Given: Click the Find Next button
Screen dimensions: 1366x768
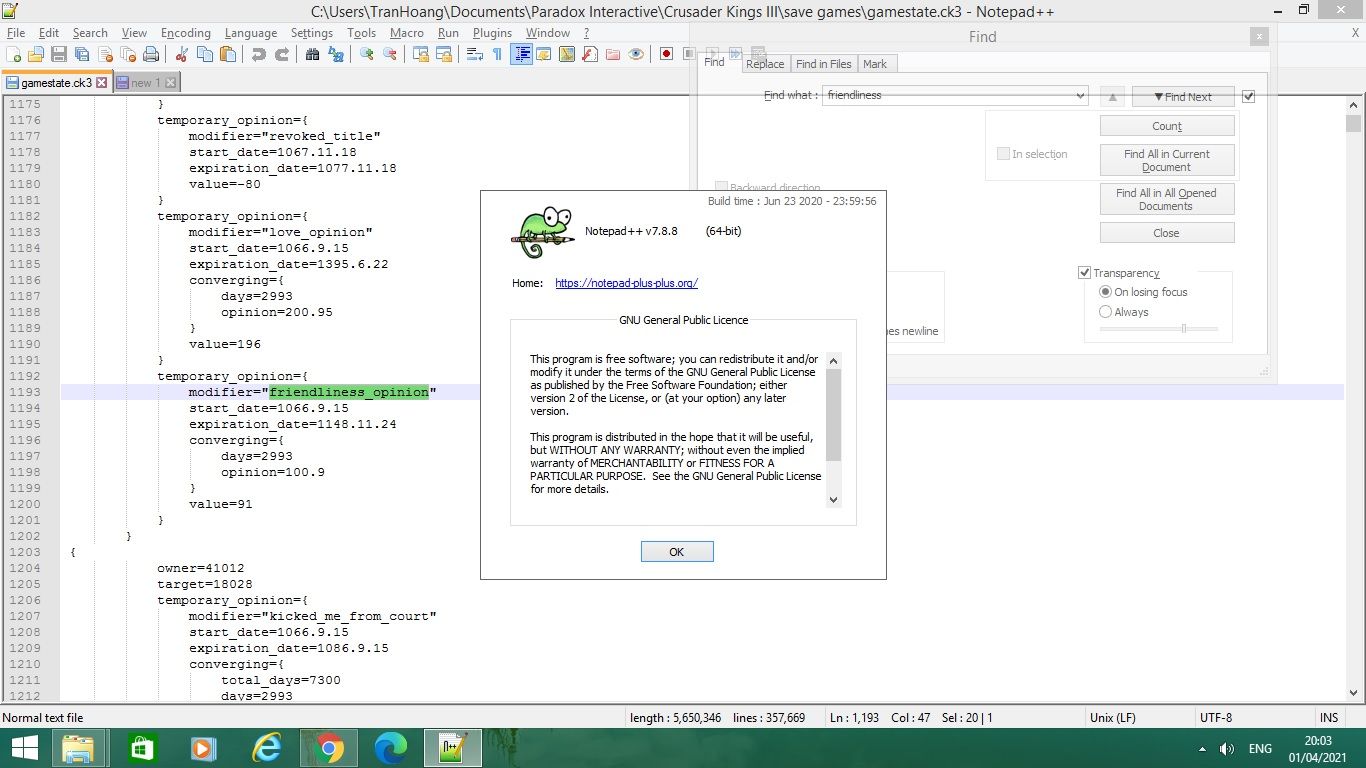Looking at the screenshot, I should tap(1183, 97).
